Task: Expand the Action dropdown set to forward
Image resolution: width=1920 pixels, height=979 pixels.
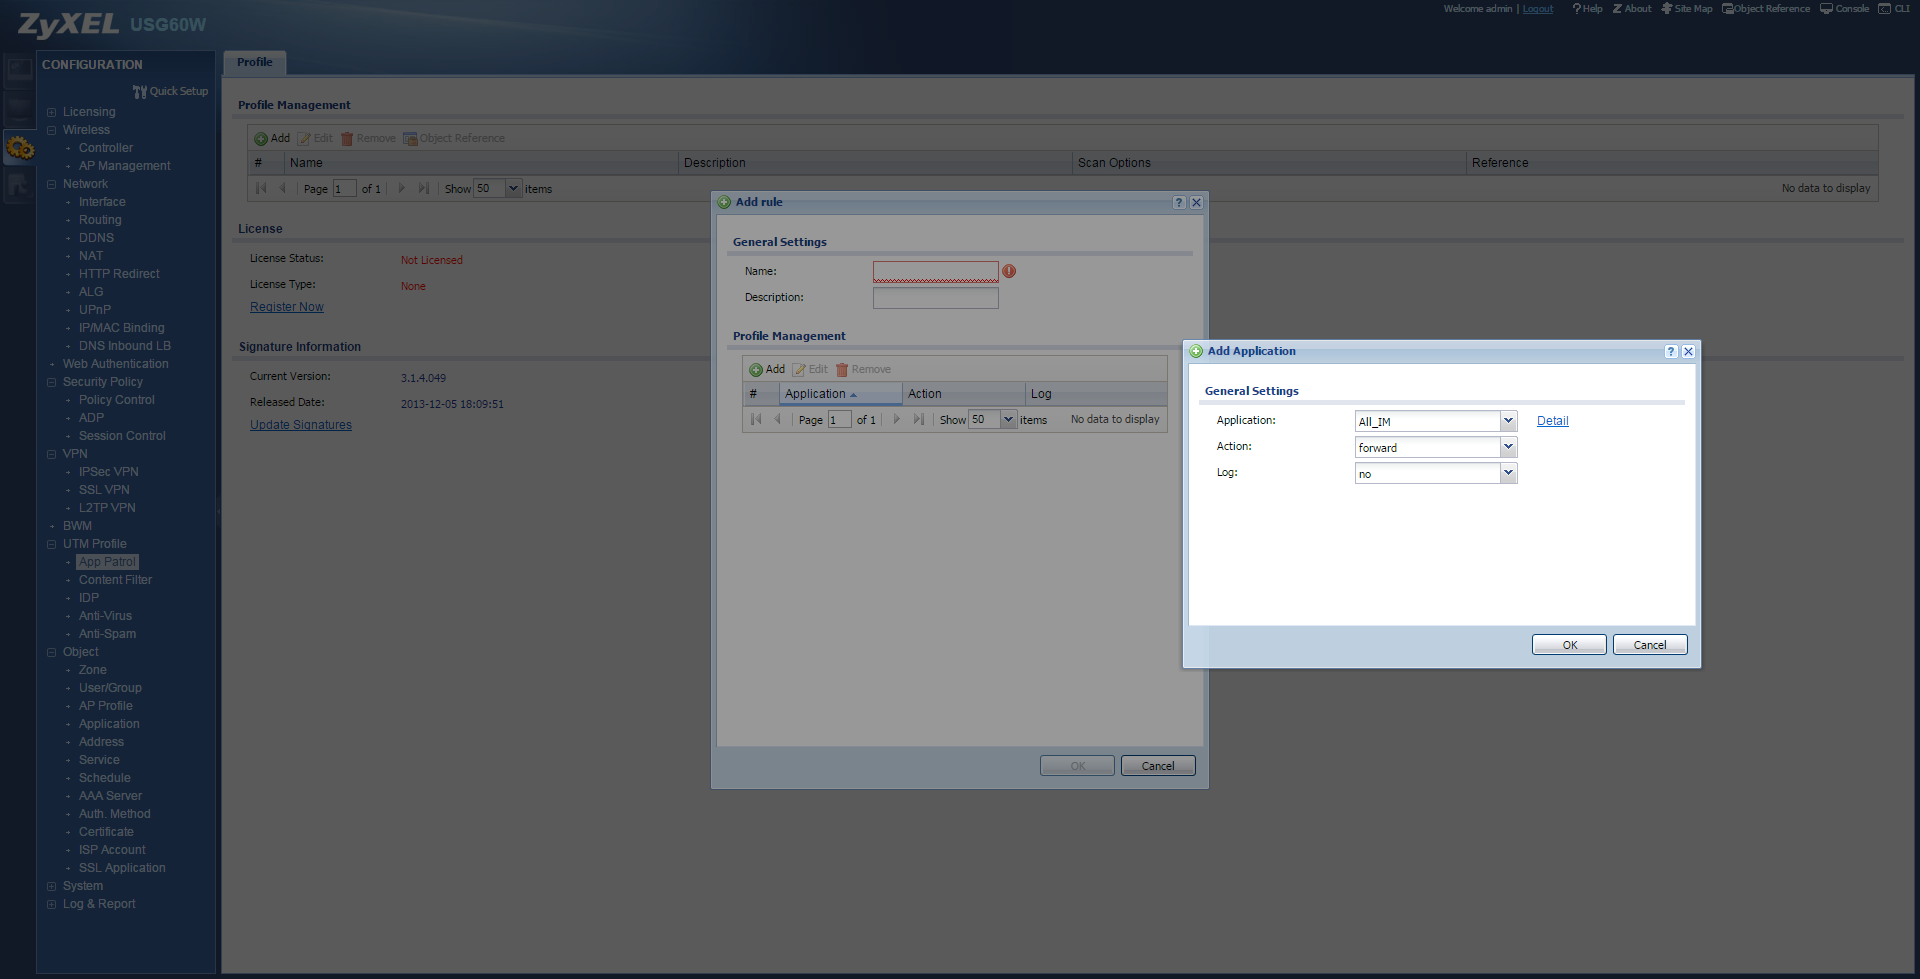Action: tap(1508, 447)
